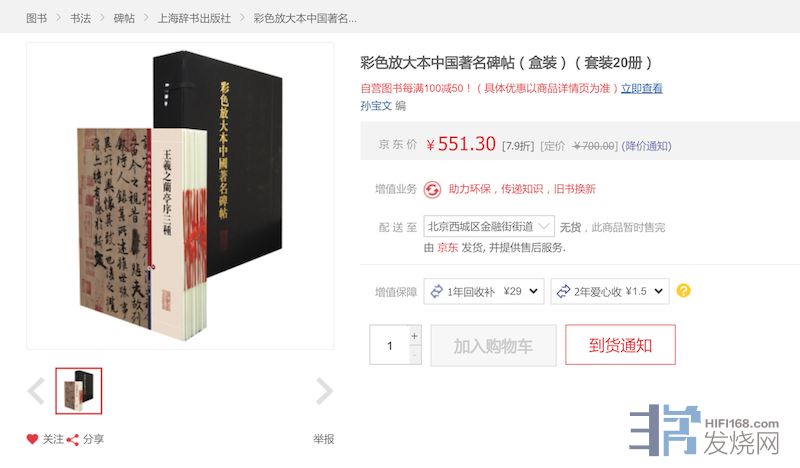This screenshot has width=800, height=468.
Task: Click the red heart 关注 icon
Action: click(x=32, y=439)
